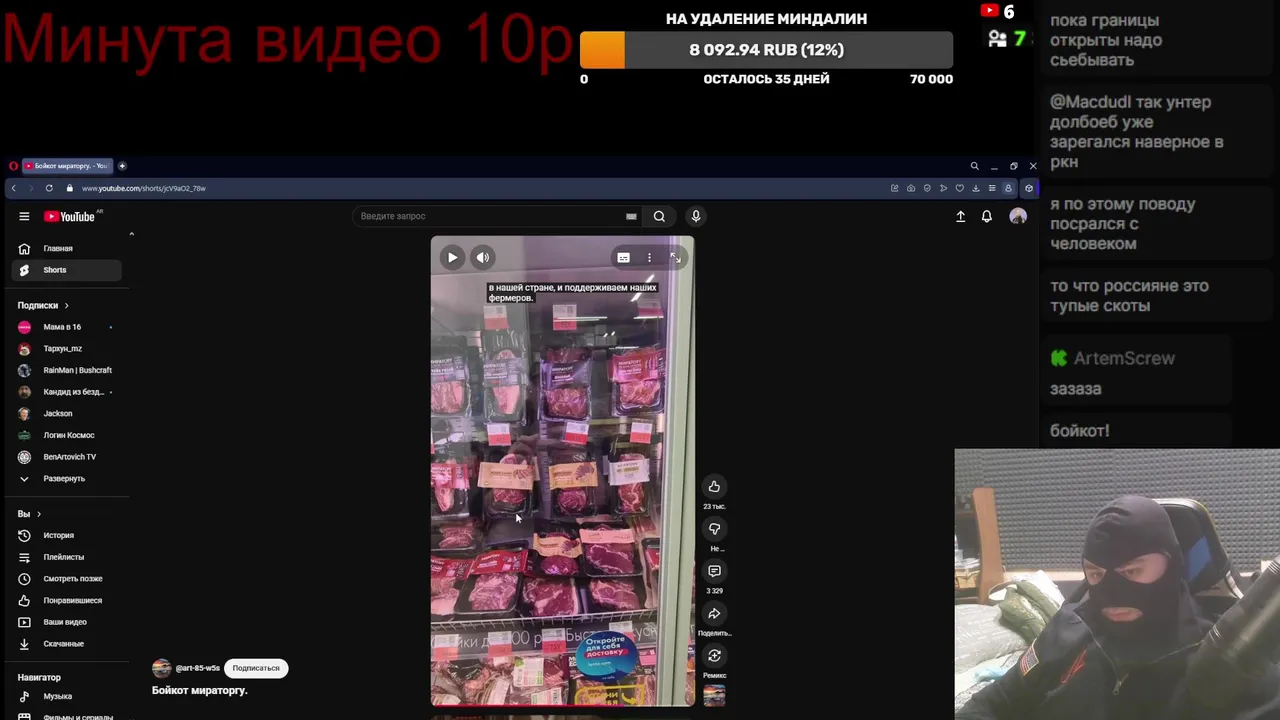The width and height of the screenshot is (1280, 720).
Task: Select Shorts in the sidebar
Action: coord(67,270)
